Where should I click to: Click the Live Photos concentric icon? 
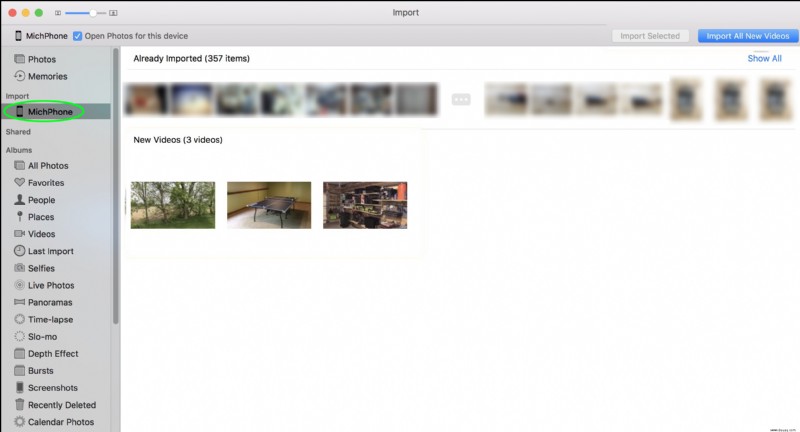click(x=19, y=285)
